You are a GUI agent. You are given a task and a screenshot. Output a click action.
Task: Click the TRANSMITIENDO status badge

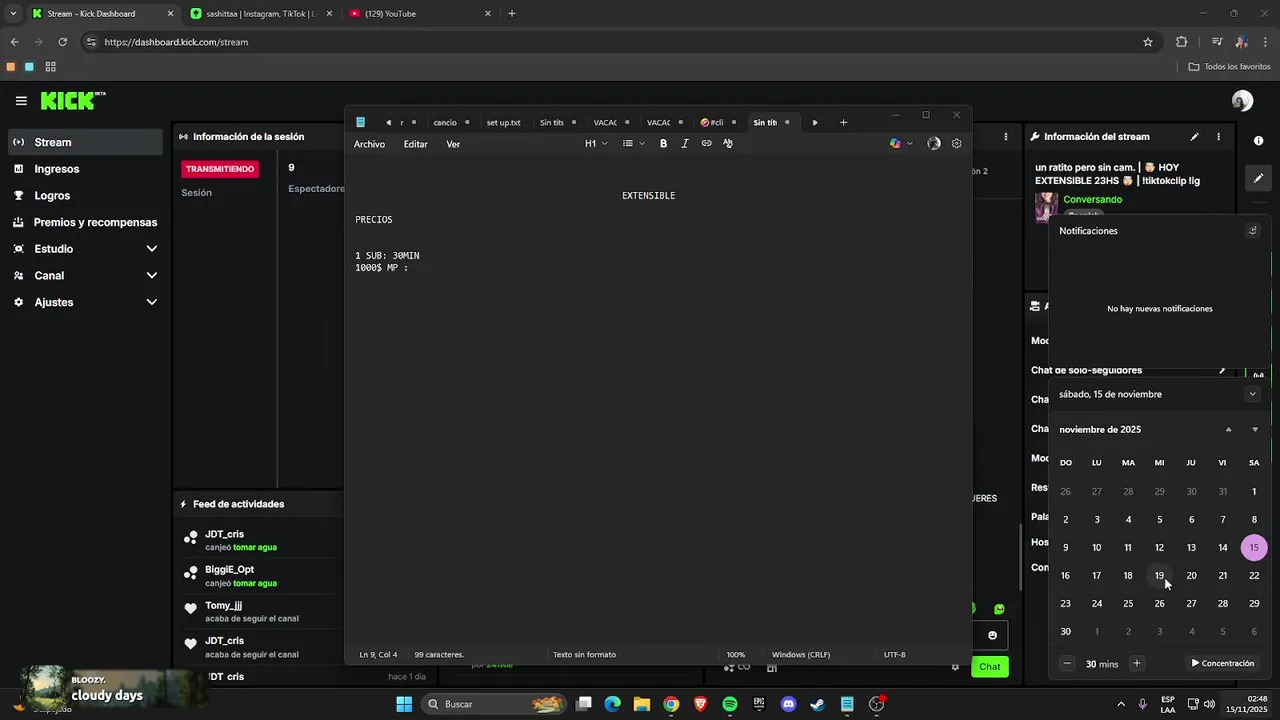click(x=220, y=169)
